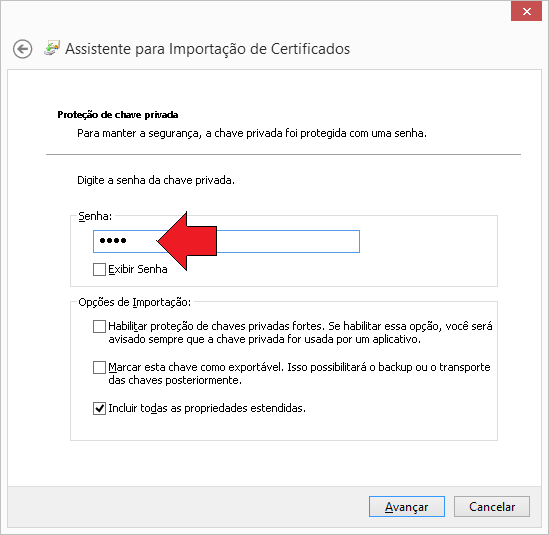The width and height of the screenshot is (549, 535).
Task: Tick Habilitar proteção de chaves privadas fortes box
Action: pyautogui.click(x=99, y=326)
